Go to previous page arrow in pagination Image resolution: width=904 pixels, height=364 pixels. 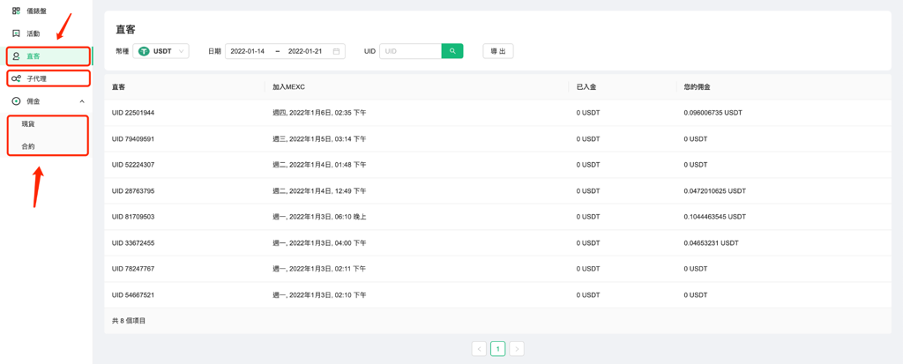[479, 348]
